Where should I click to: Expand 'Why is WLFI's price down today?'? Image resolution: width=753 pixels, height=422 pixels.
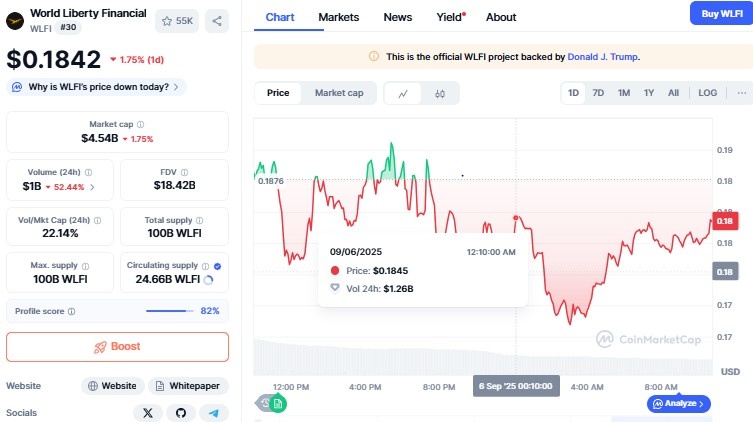coord(97,87)
